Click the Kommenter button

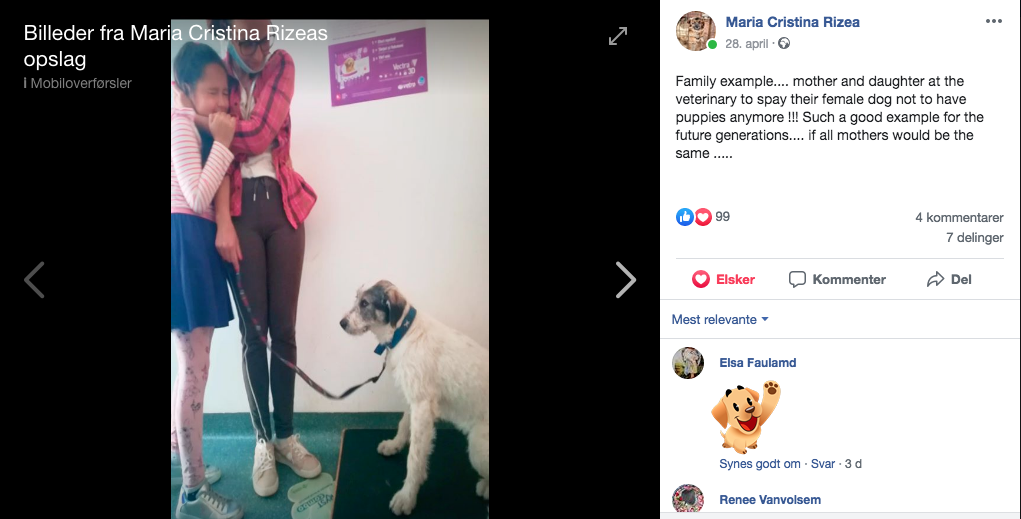tap(837, 279)
